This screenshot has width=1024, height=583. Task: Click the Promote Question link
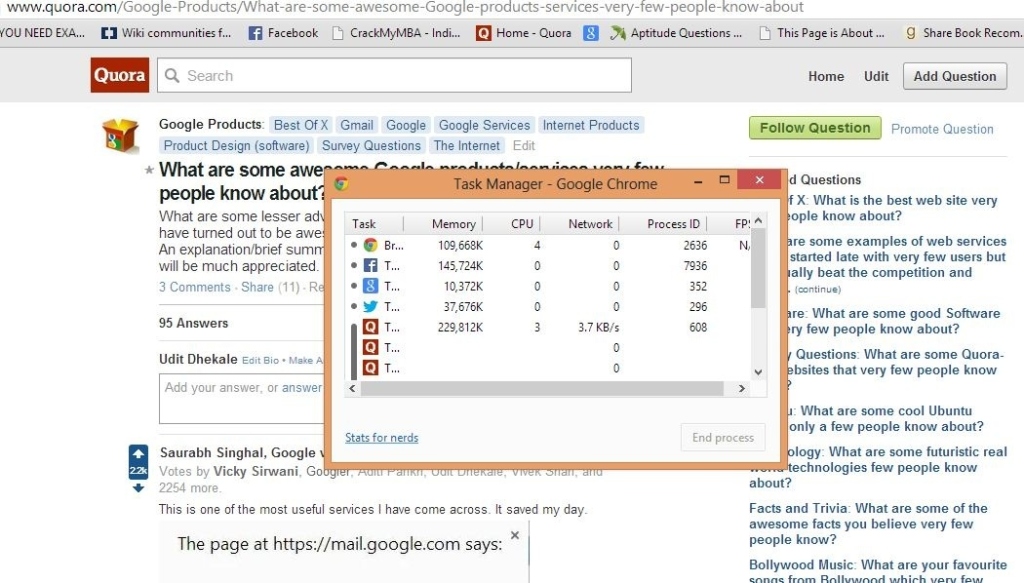(942, 129)
